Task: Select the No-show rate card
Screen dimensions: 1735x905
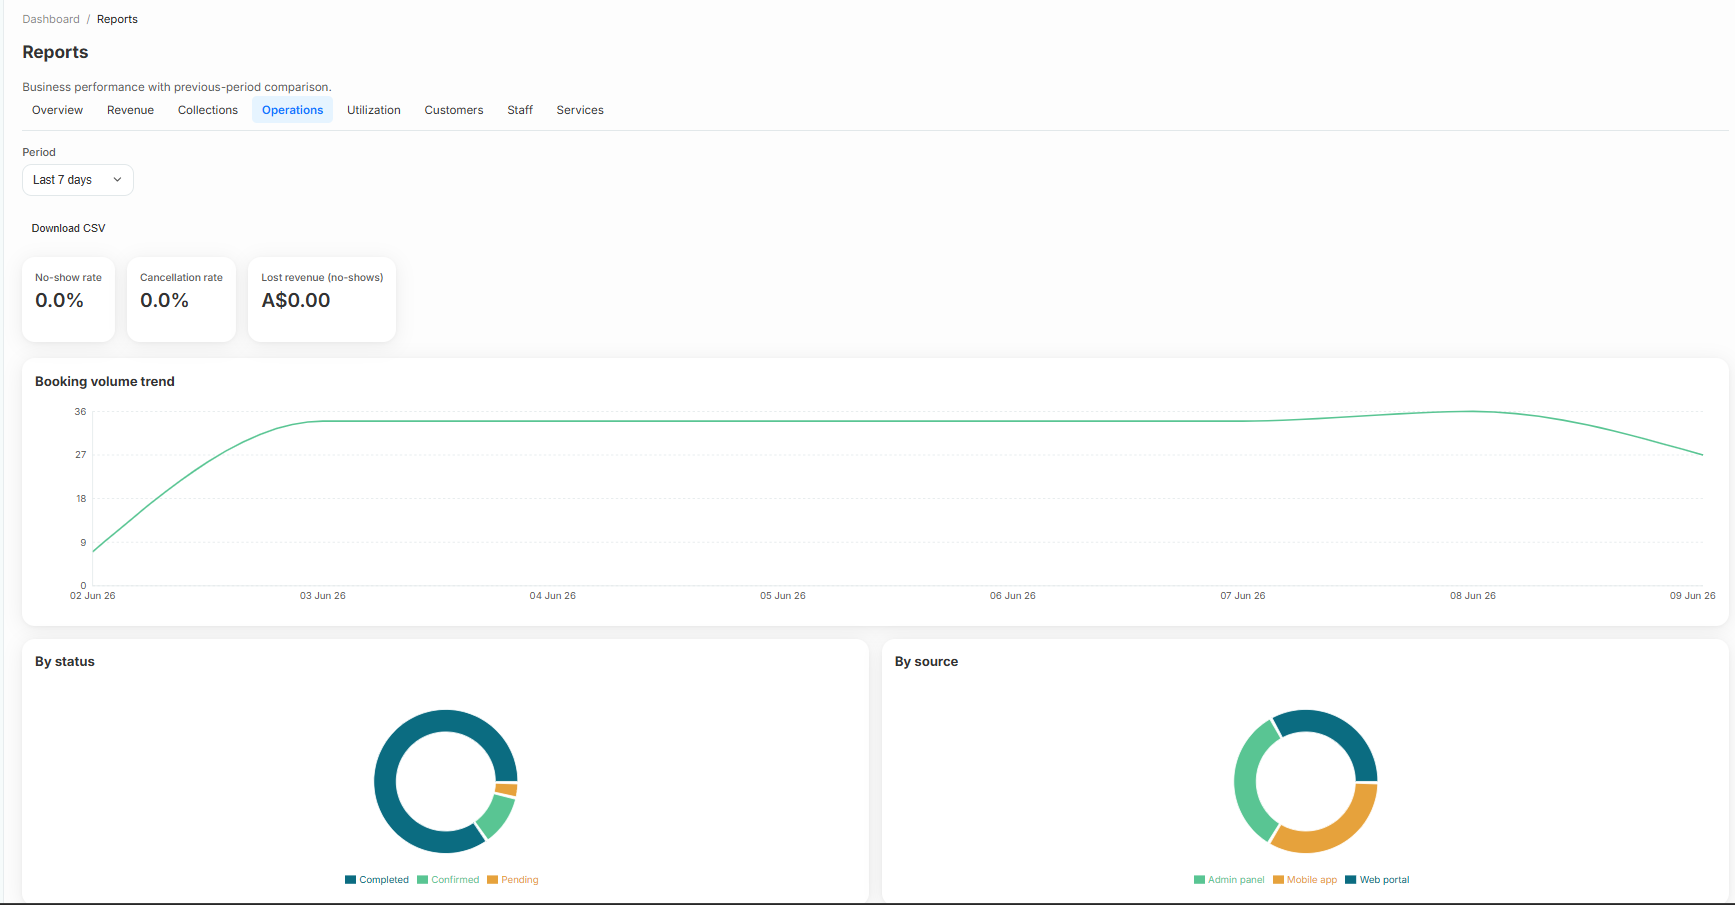Action: (68, 300)
